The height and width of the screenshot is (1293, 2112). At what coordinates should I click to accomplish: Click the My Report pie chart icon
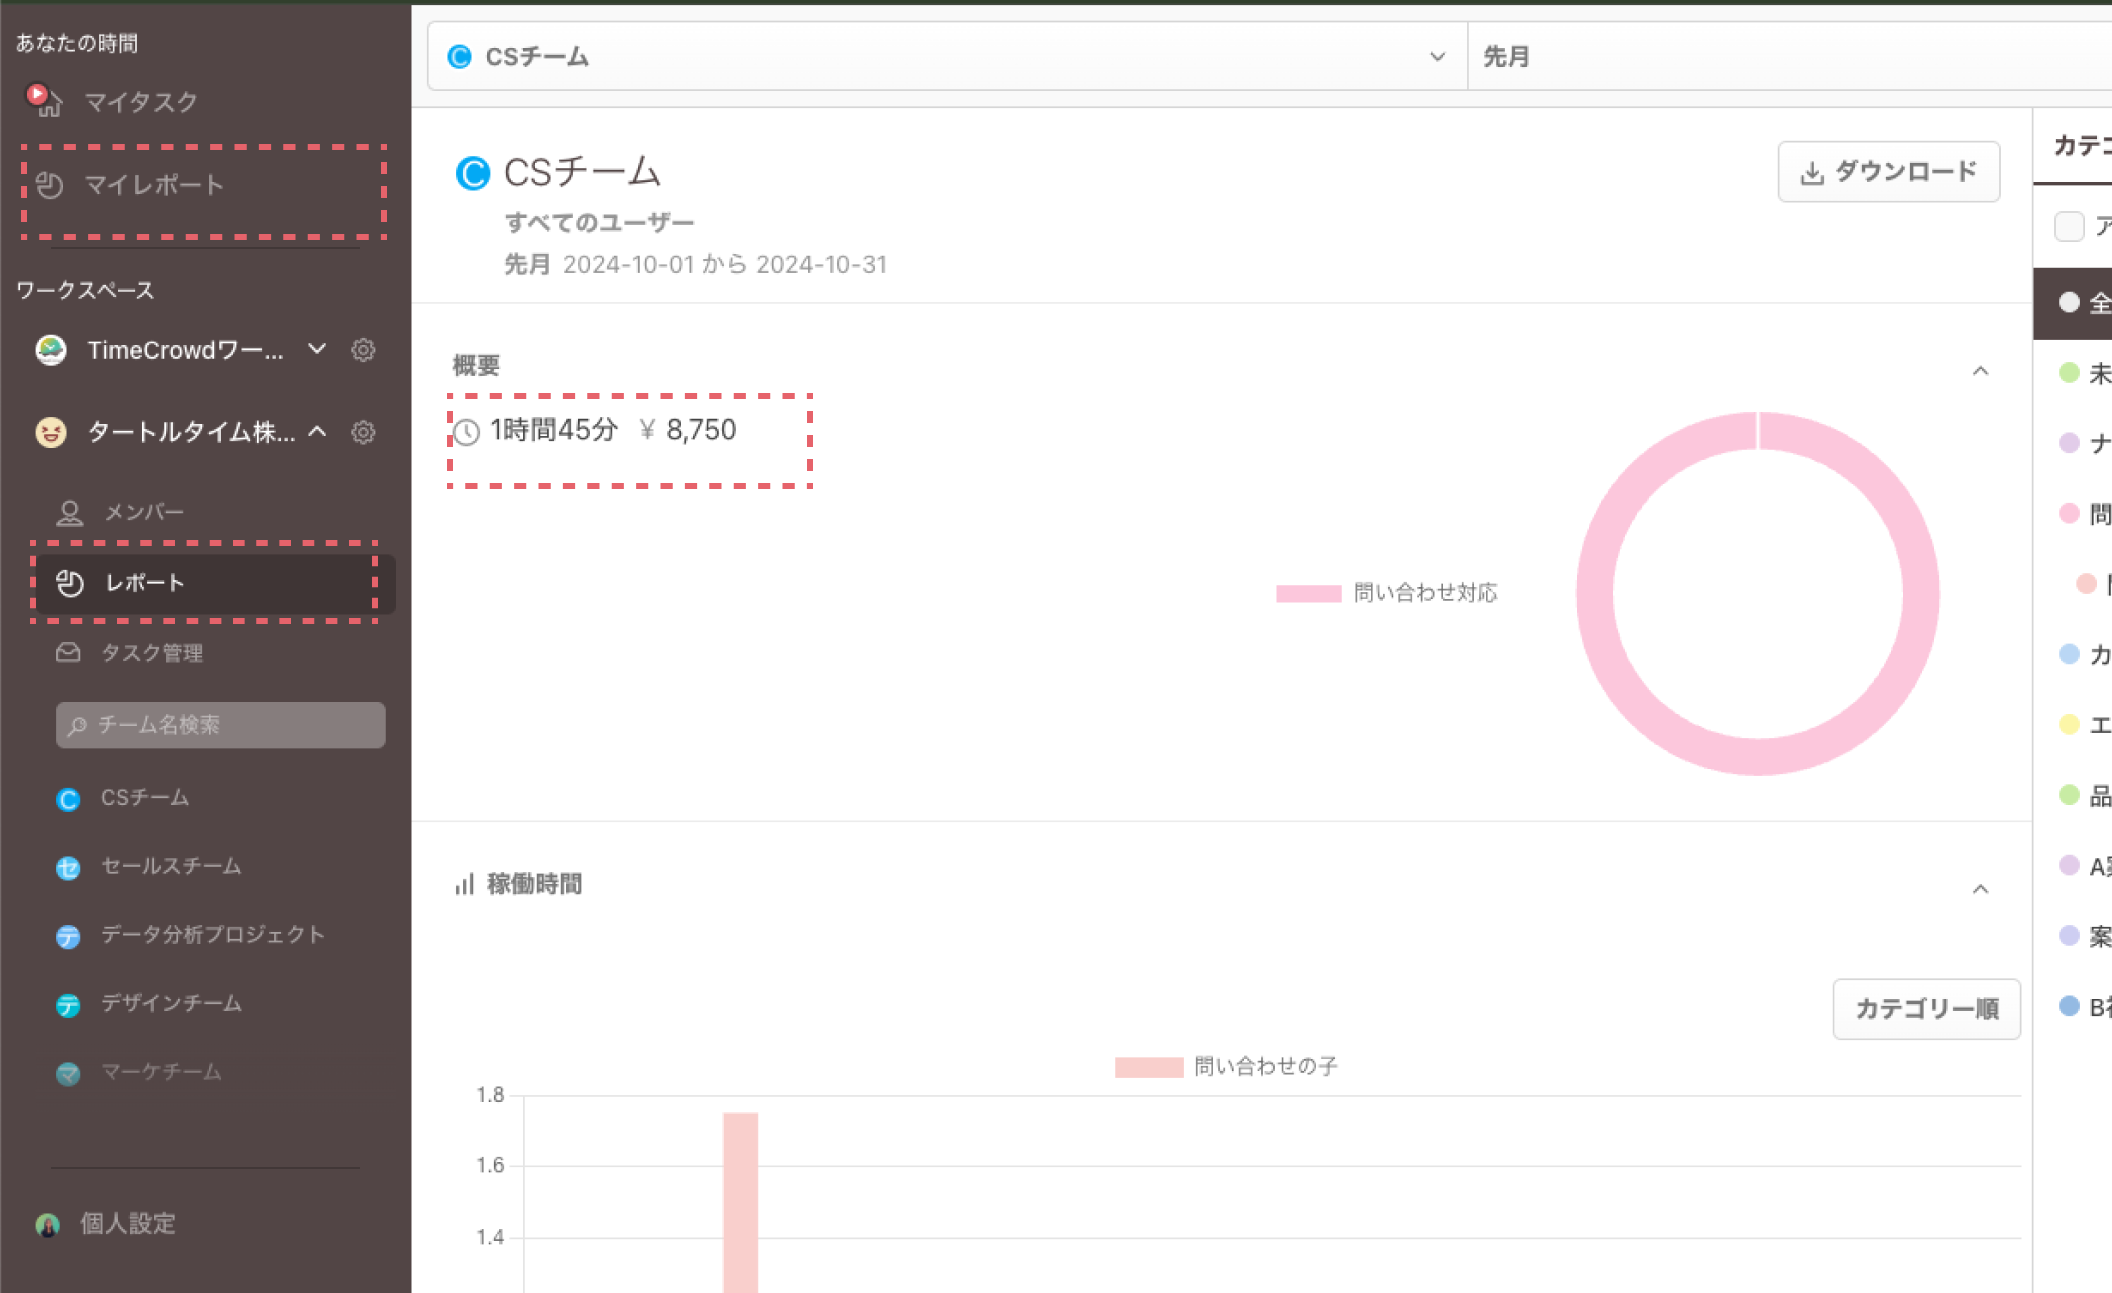click(50, 185)
